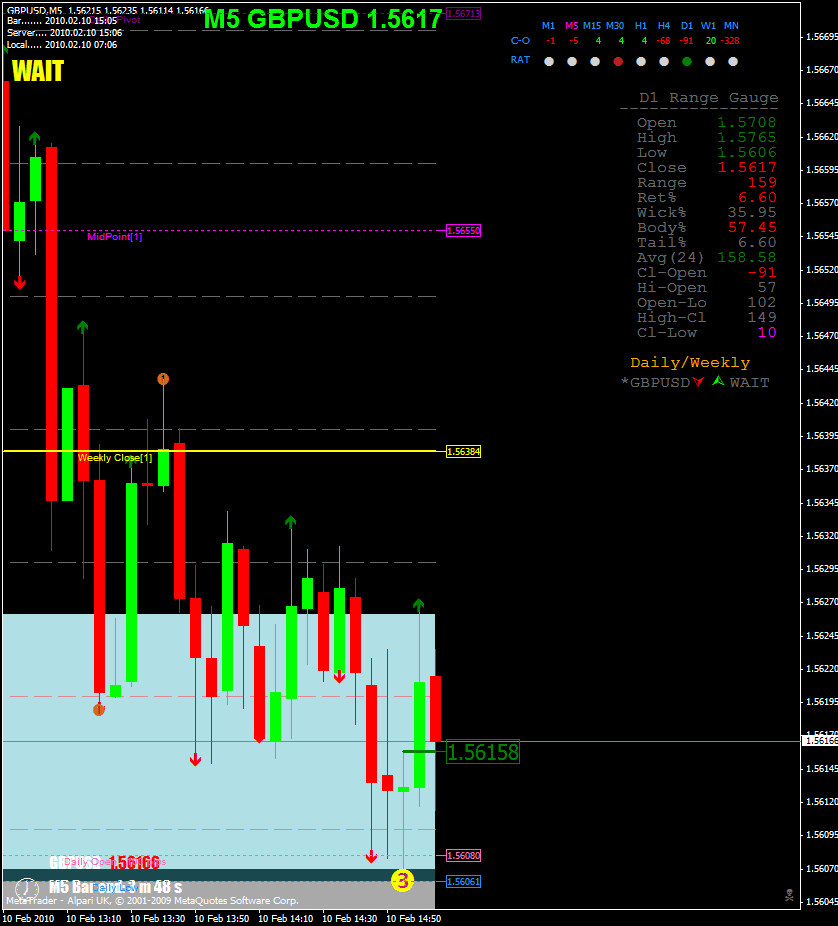Click the magenta 1.56550 MidPoint price tag

[x=464, y=230]
